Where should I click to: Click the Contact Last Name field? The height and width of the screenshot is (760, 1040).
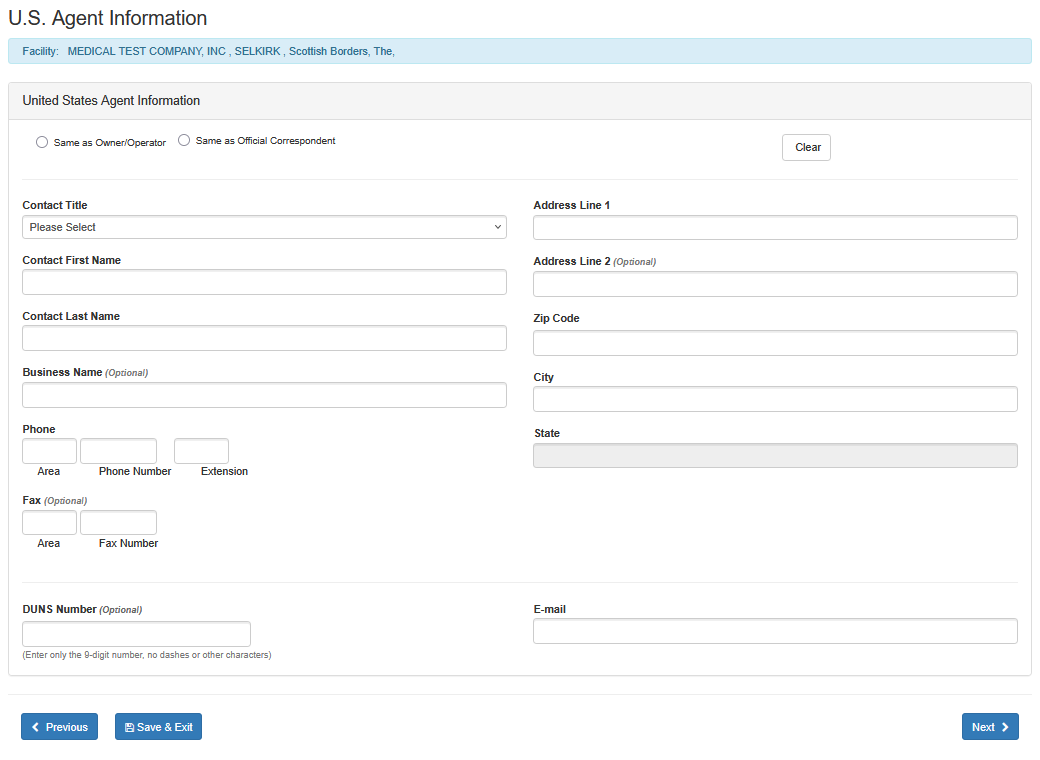point(264,338)
